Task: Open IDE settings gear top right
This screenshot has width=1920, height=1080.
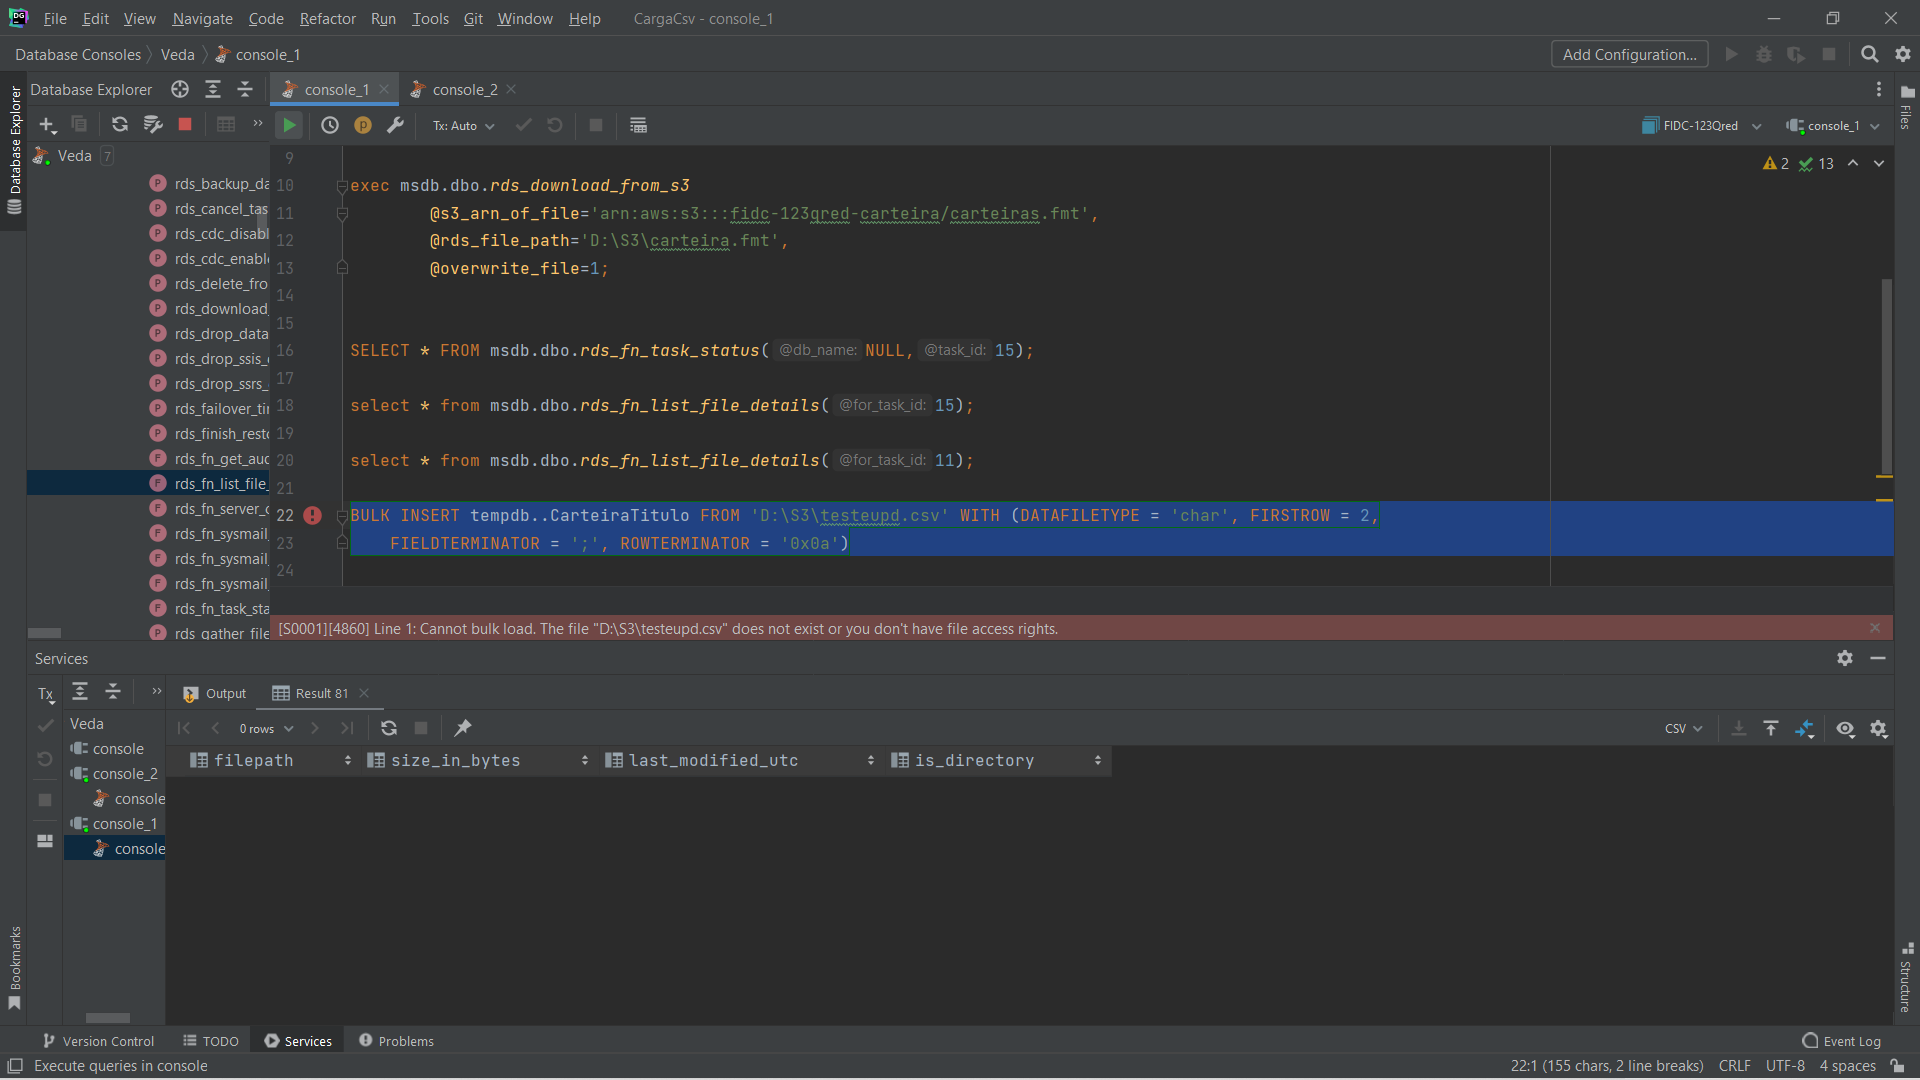Action: pos(1903,54)
